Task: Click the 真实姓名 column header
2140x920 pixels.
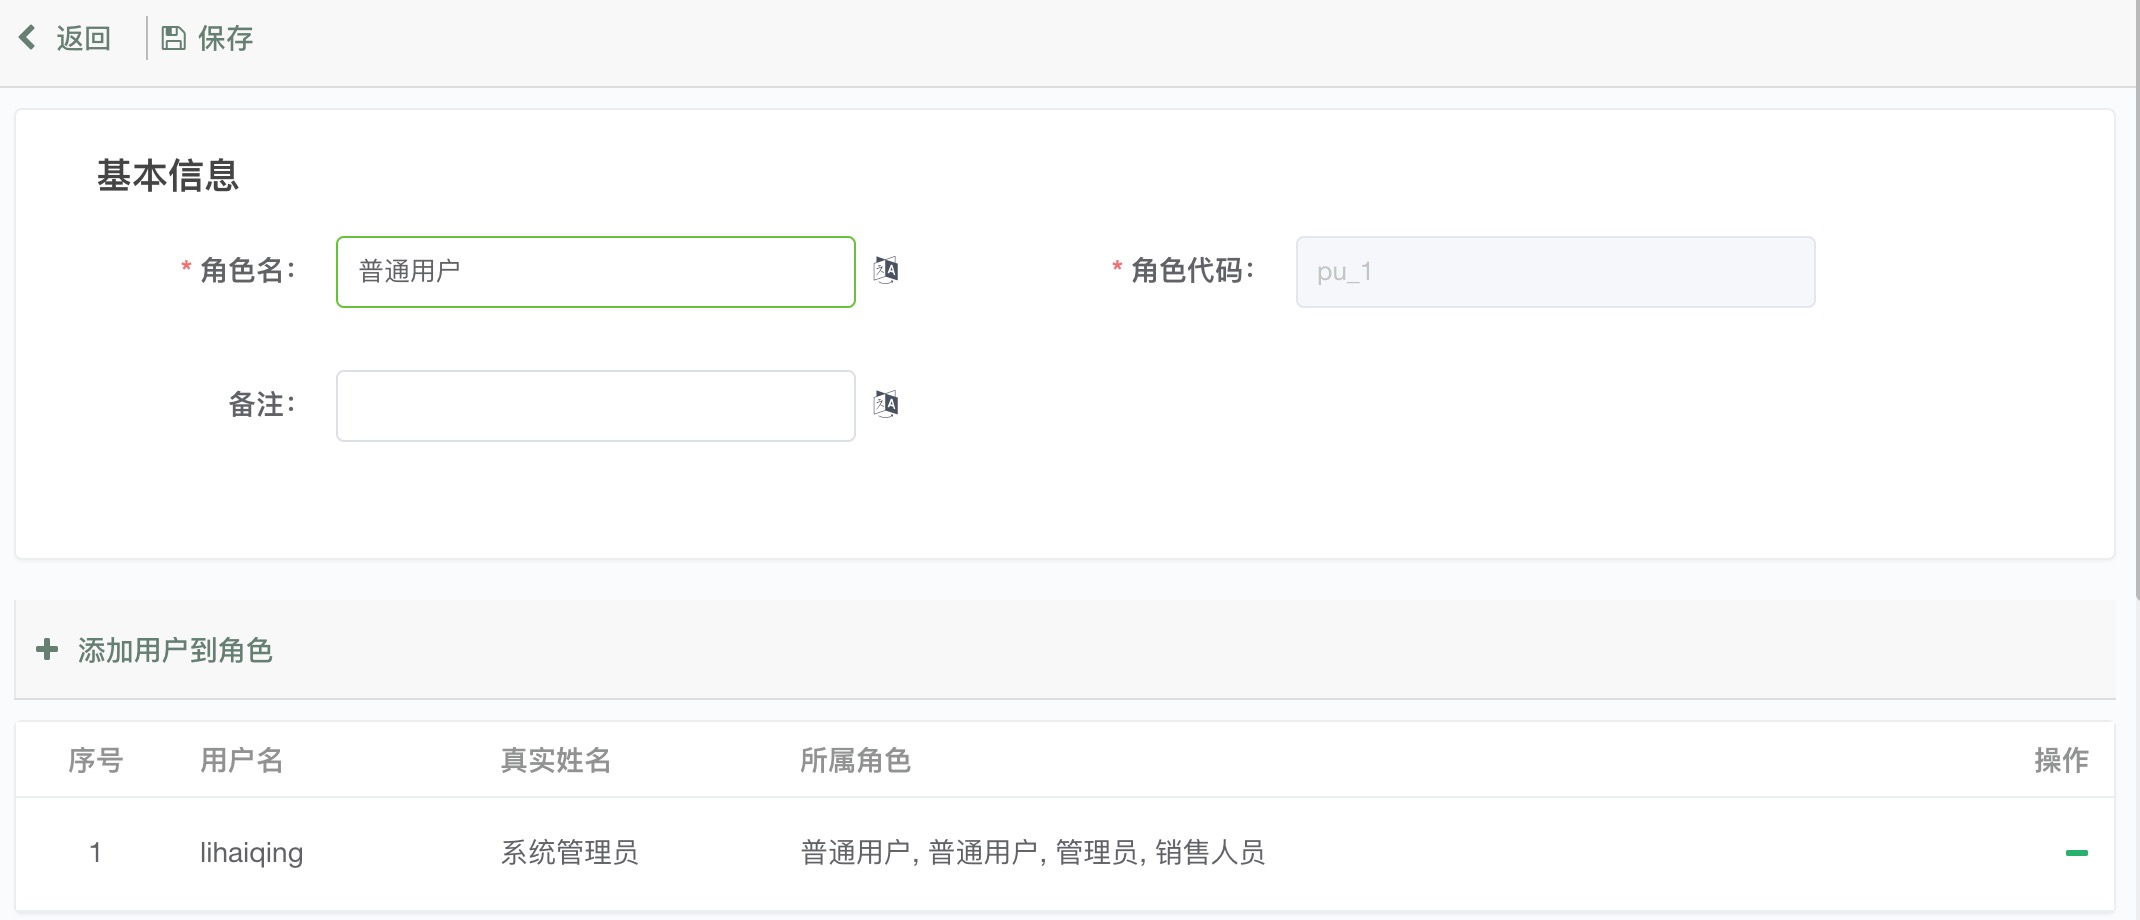Action: click(x=556, y=760)
